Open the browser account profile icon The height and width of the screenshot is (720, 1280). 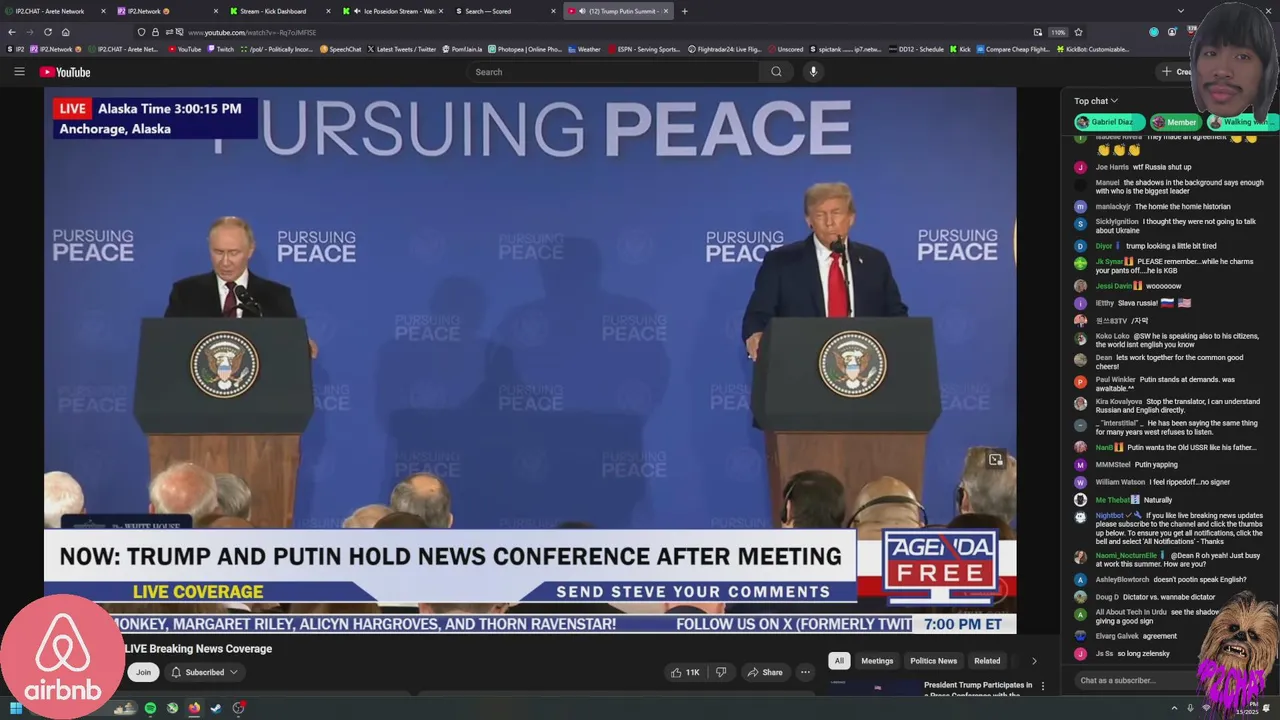click(x=1172, y=32)
